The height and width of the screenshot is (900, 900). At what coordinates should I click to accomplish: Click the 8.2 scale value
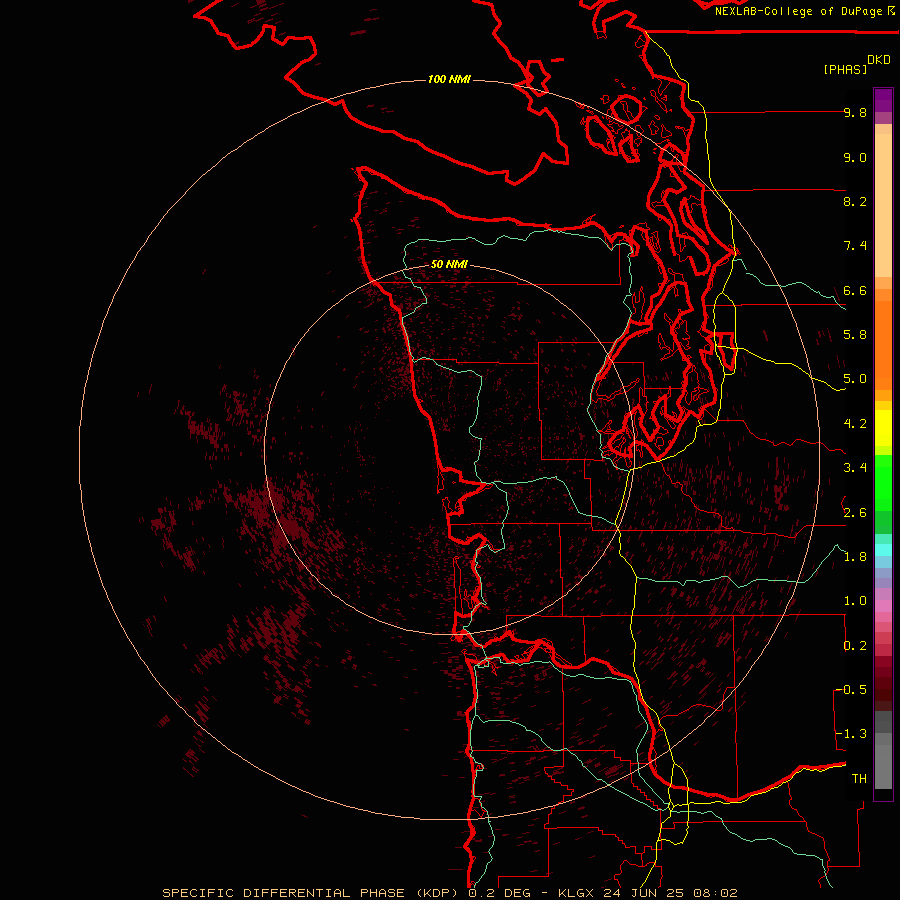click(x=855, y=201)
